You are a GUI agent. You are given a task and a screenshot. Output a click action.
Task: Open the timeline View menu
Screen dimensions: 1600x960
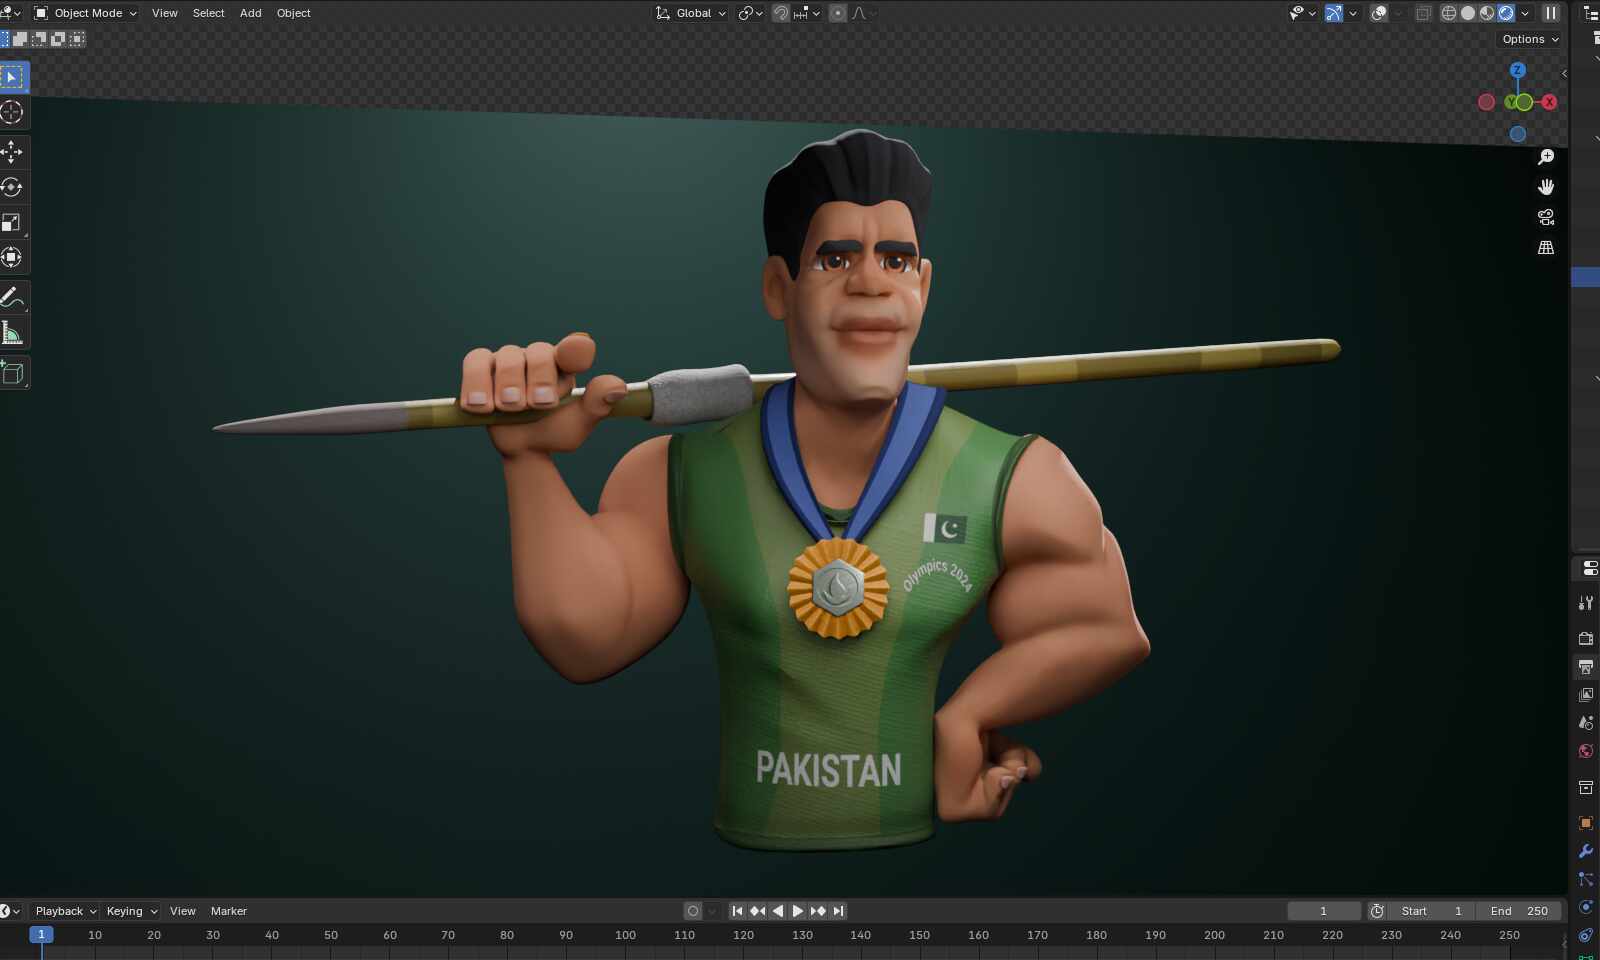(x=183, y=911)
